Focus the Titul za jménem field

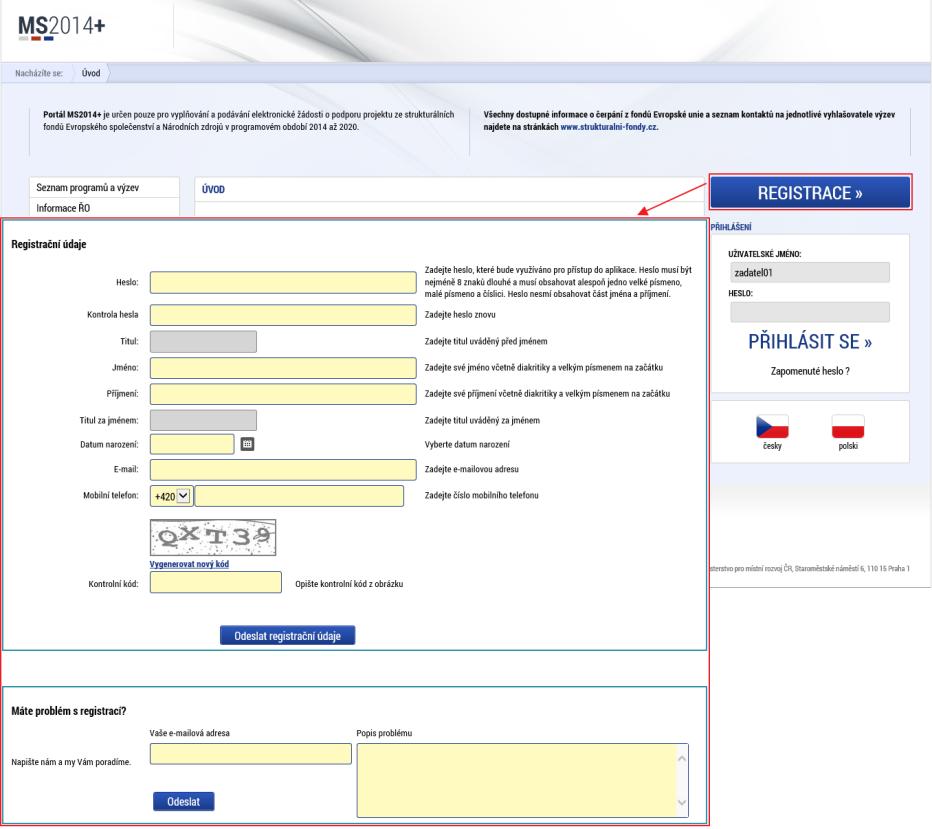(x=203, y=420)
